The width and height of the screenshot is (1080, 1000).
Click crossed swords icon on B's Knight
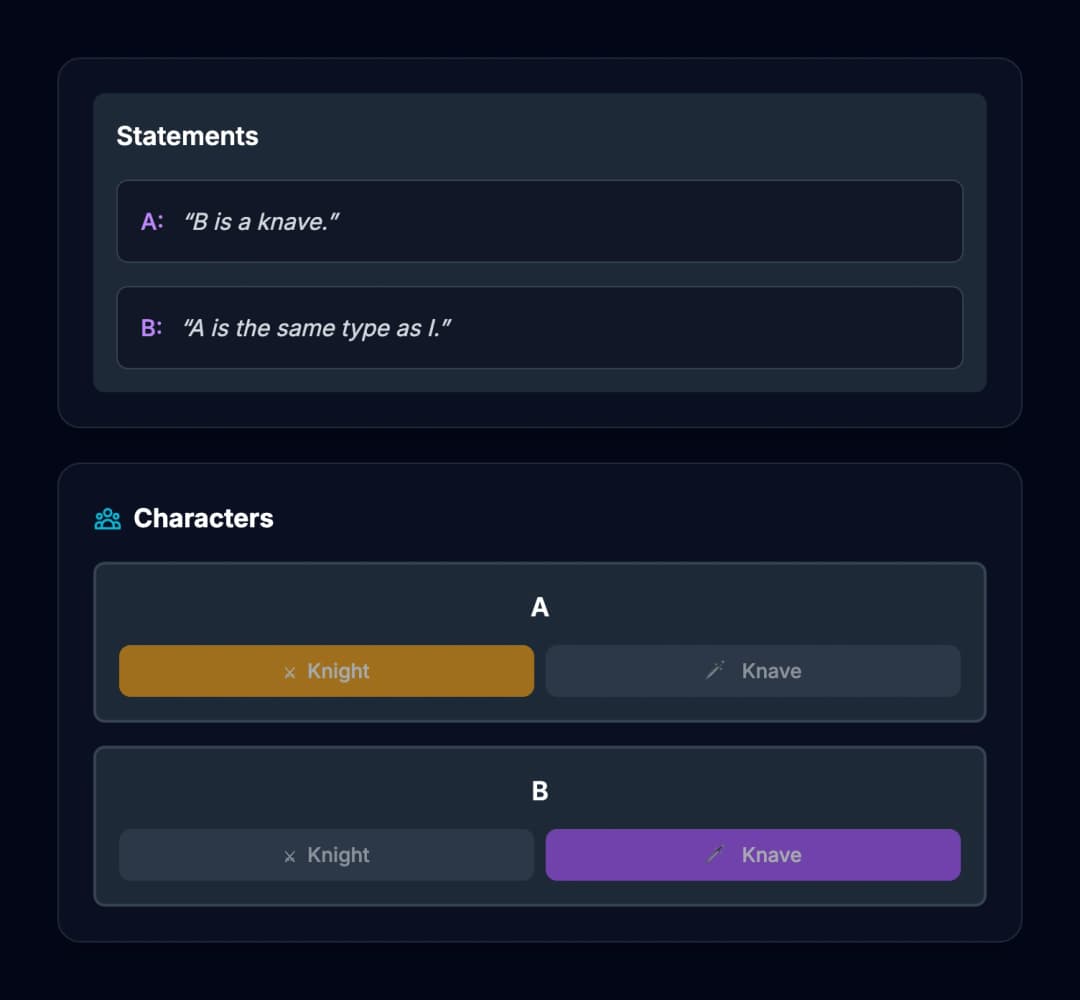tap(290, 856)
